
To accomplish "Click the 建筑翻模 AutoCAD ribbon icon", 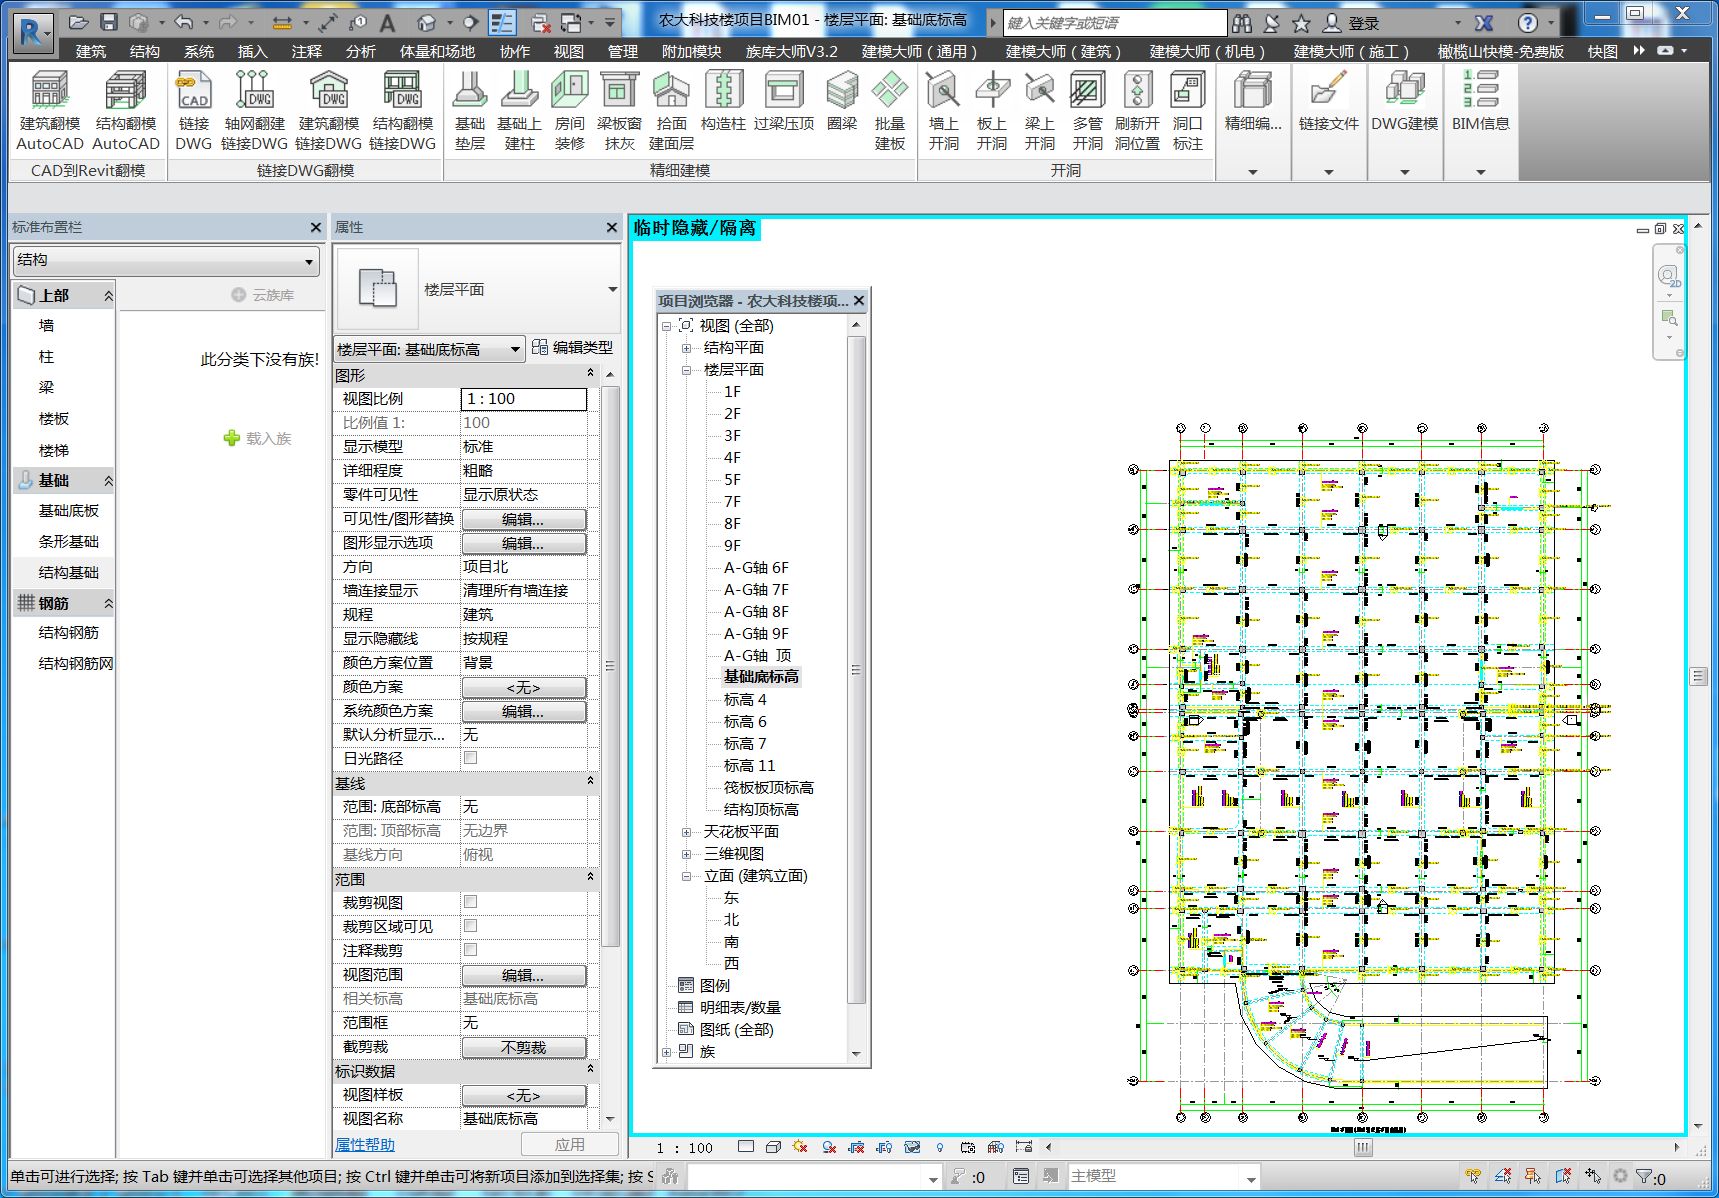I will 49,91.
